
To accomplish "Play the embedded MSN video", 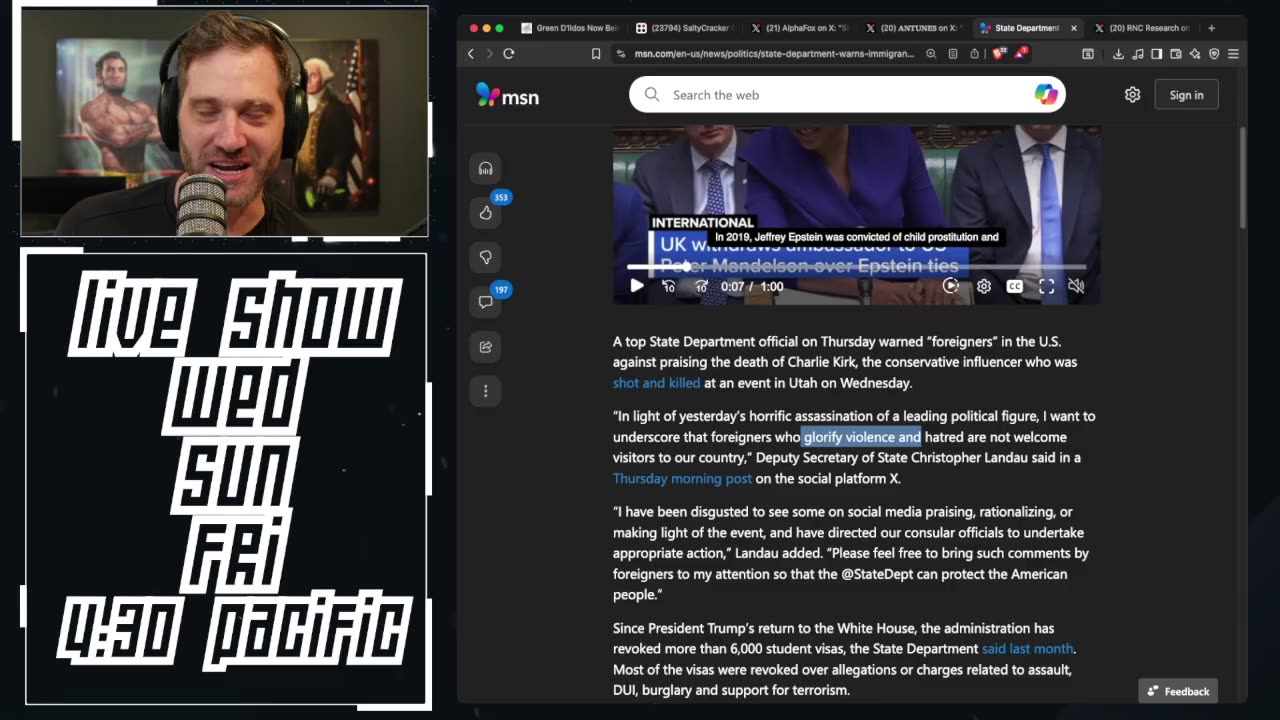I will pos(637,286).
